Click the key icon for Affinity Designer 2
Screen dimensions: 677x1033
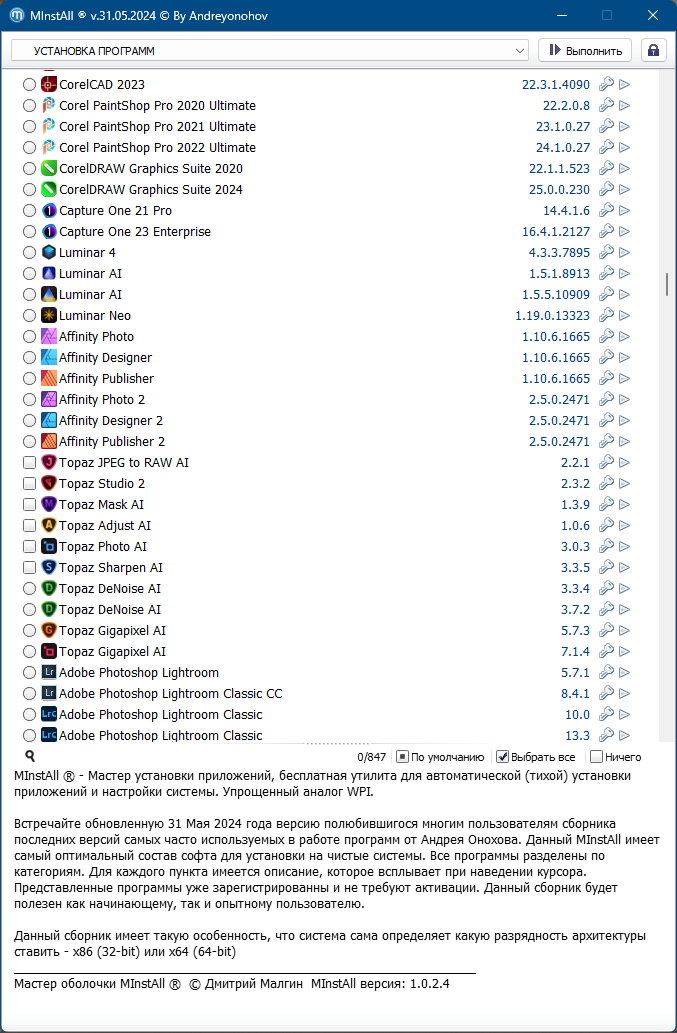click(606, 420)
